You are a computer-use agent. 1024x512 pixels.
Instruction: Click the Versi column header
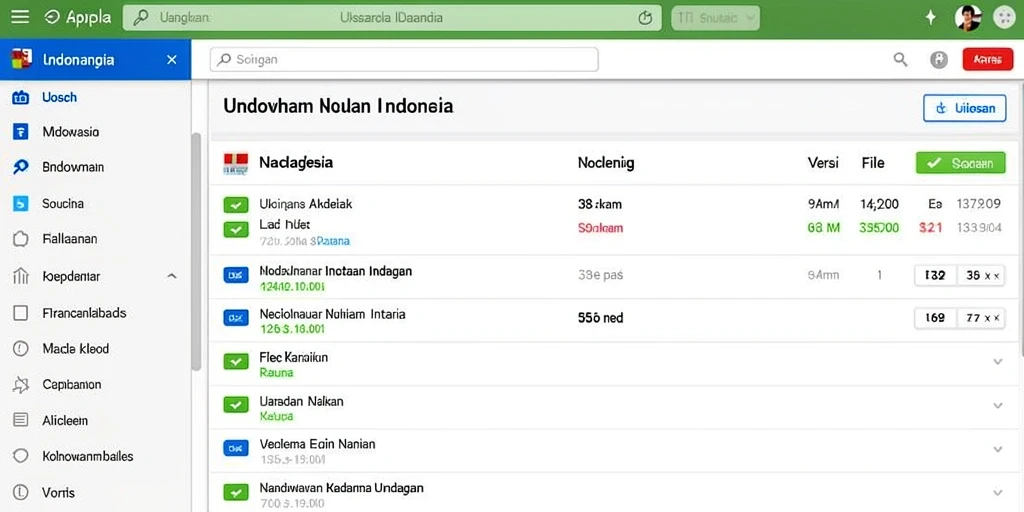pos(823,163)
